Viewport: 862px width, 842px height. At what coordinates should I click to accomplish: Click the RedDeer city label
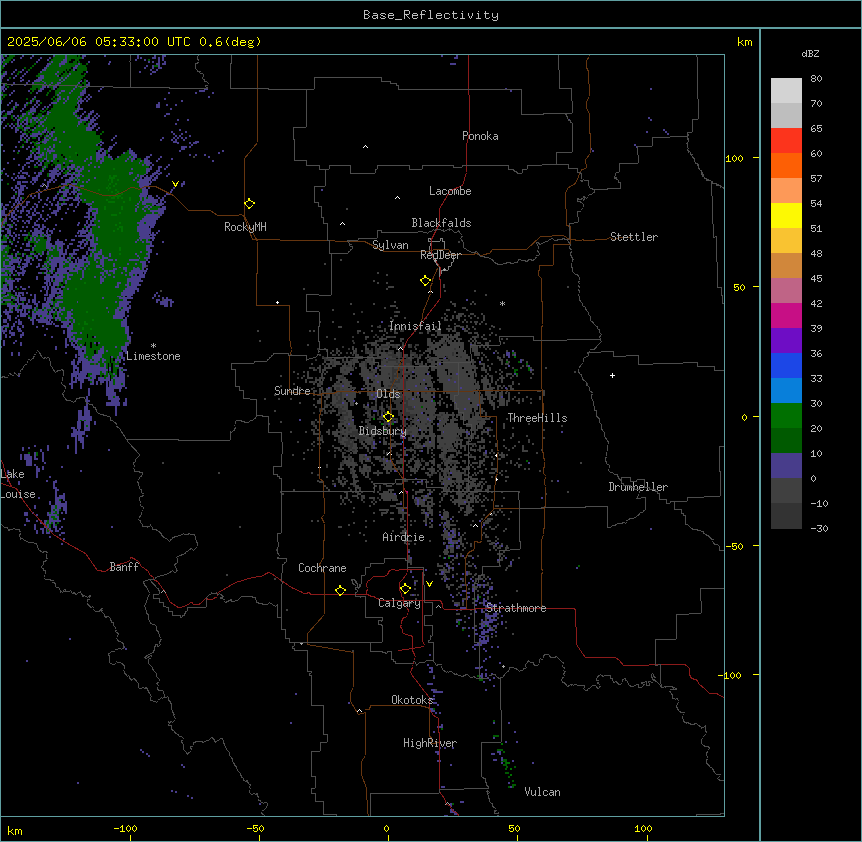point(440,255)
